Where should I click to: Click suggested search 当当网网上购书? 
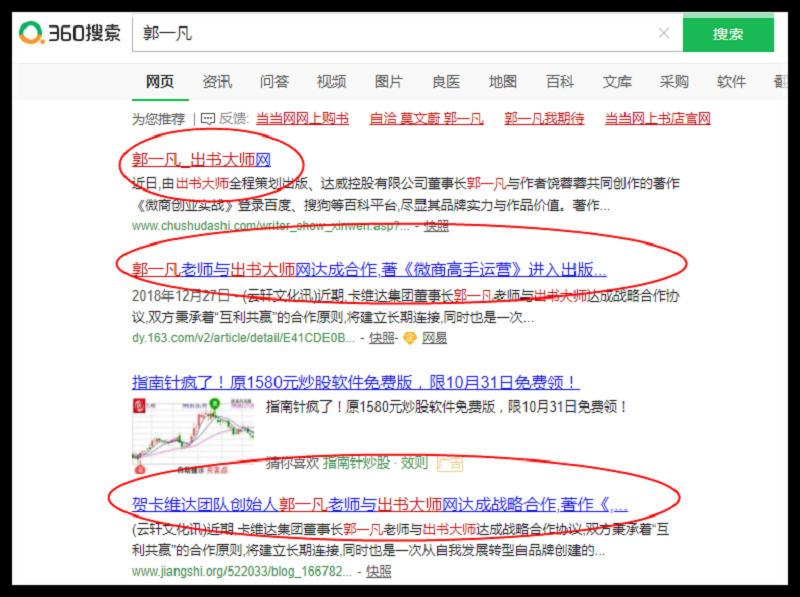tap(302, 118)
